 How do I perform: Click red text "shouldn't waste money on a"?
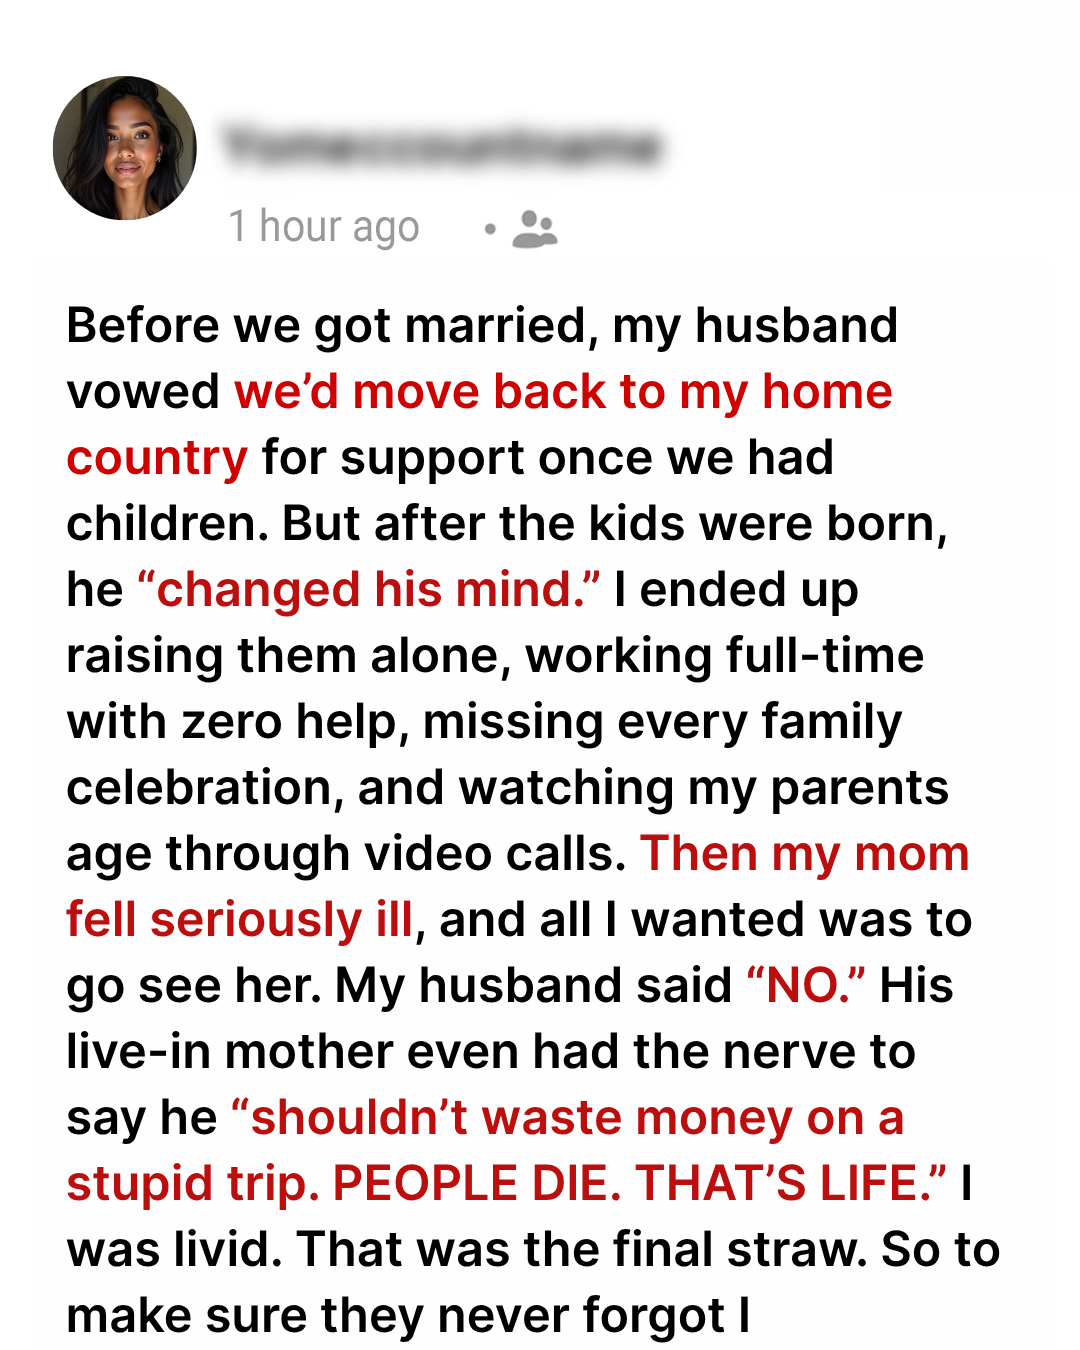(567, 1118)
